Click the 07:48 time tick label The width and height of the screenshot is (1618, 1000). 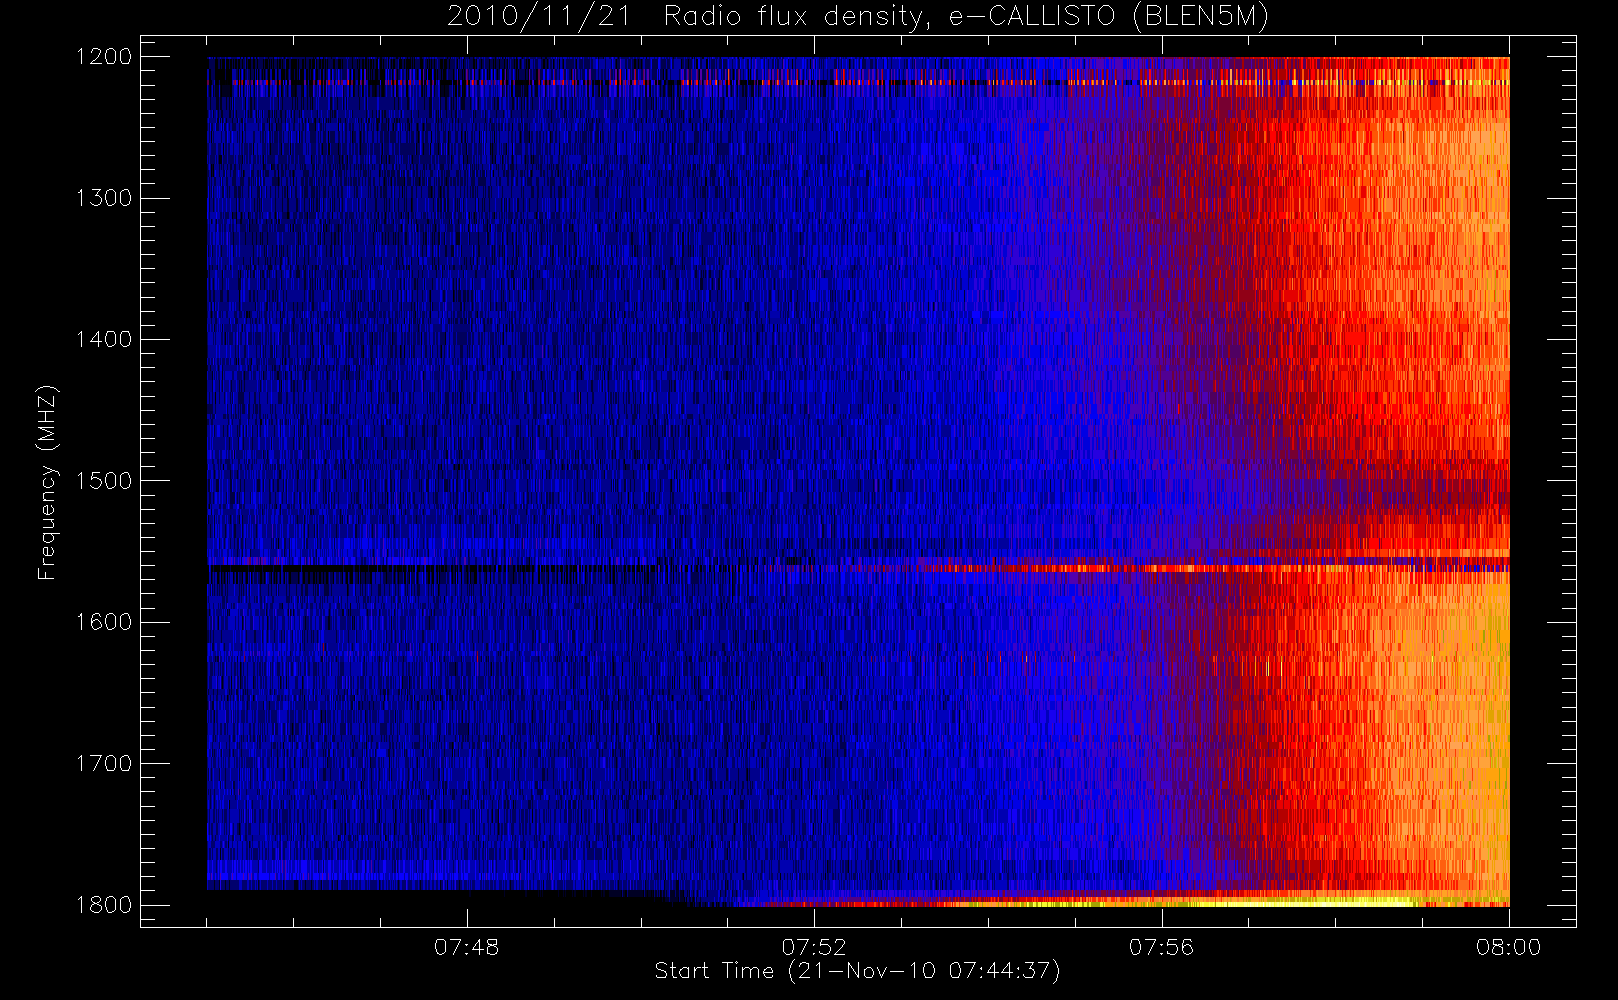(x=467, y=946)
